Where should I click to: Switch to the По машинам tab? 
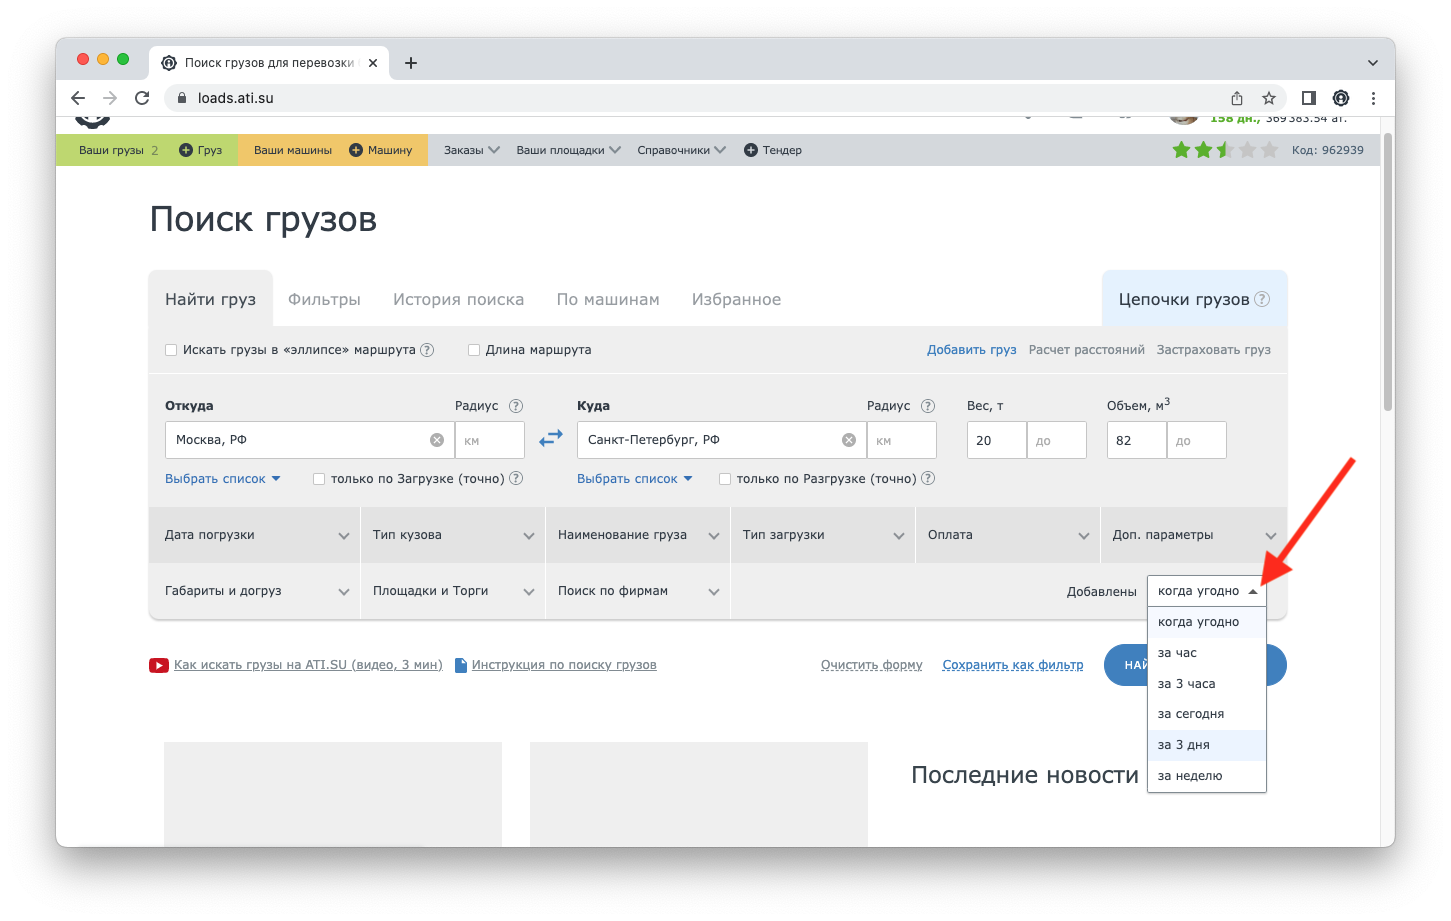(x=608, y=299)
